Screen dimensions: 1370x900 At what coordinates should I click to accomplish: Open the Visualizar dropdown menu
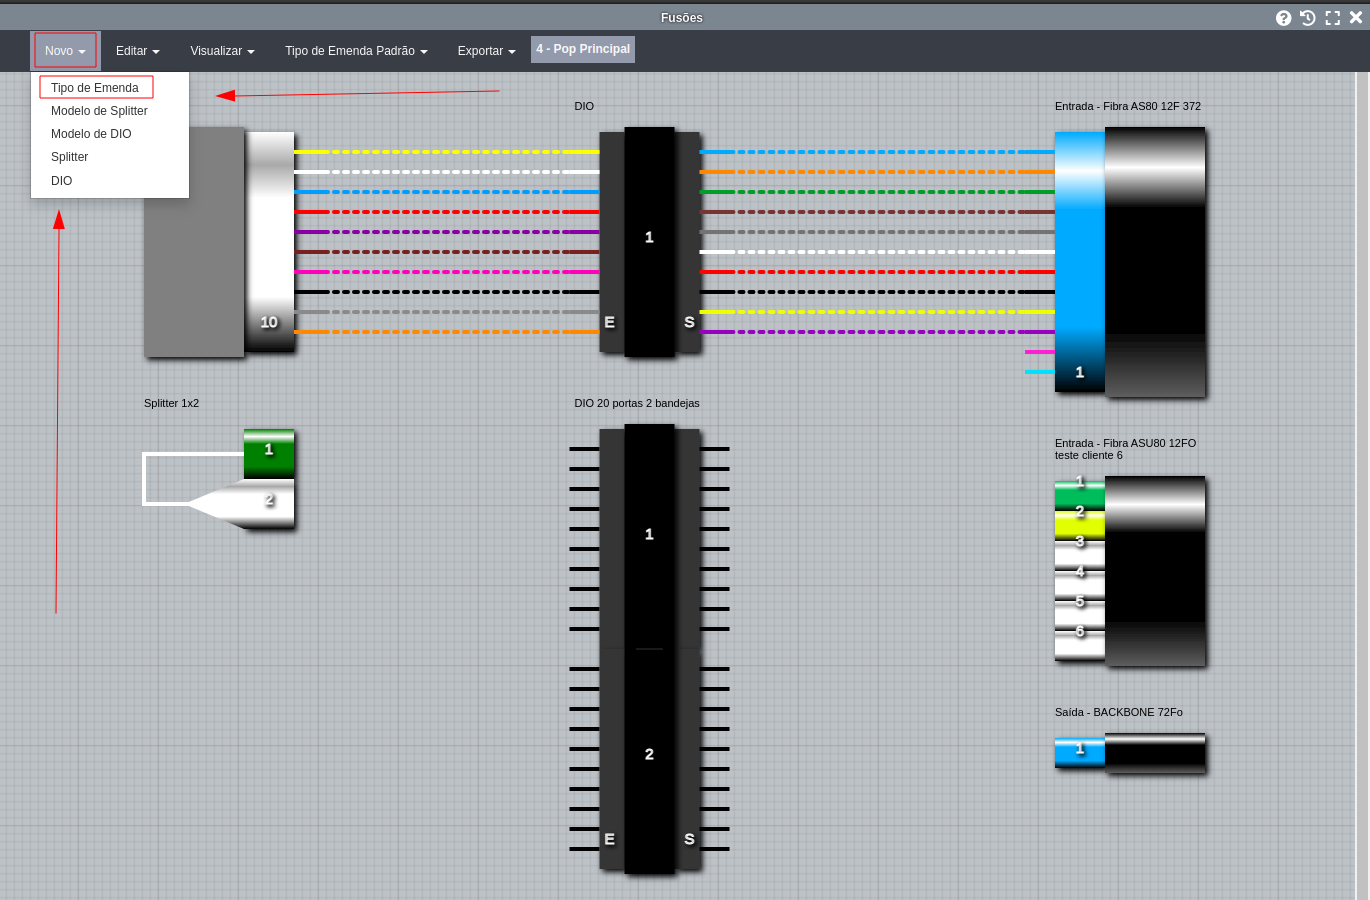pos(222,51)
